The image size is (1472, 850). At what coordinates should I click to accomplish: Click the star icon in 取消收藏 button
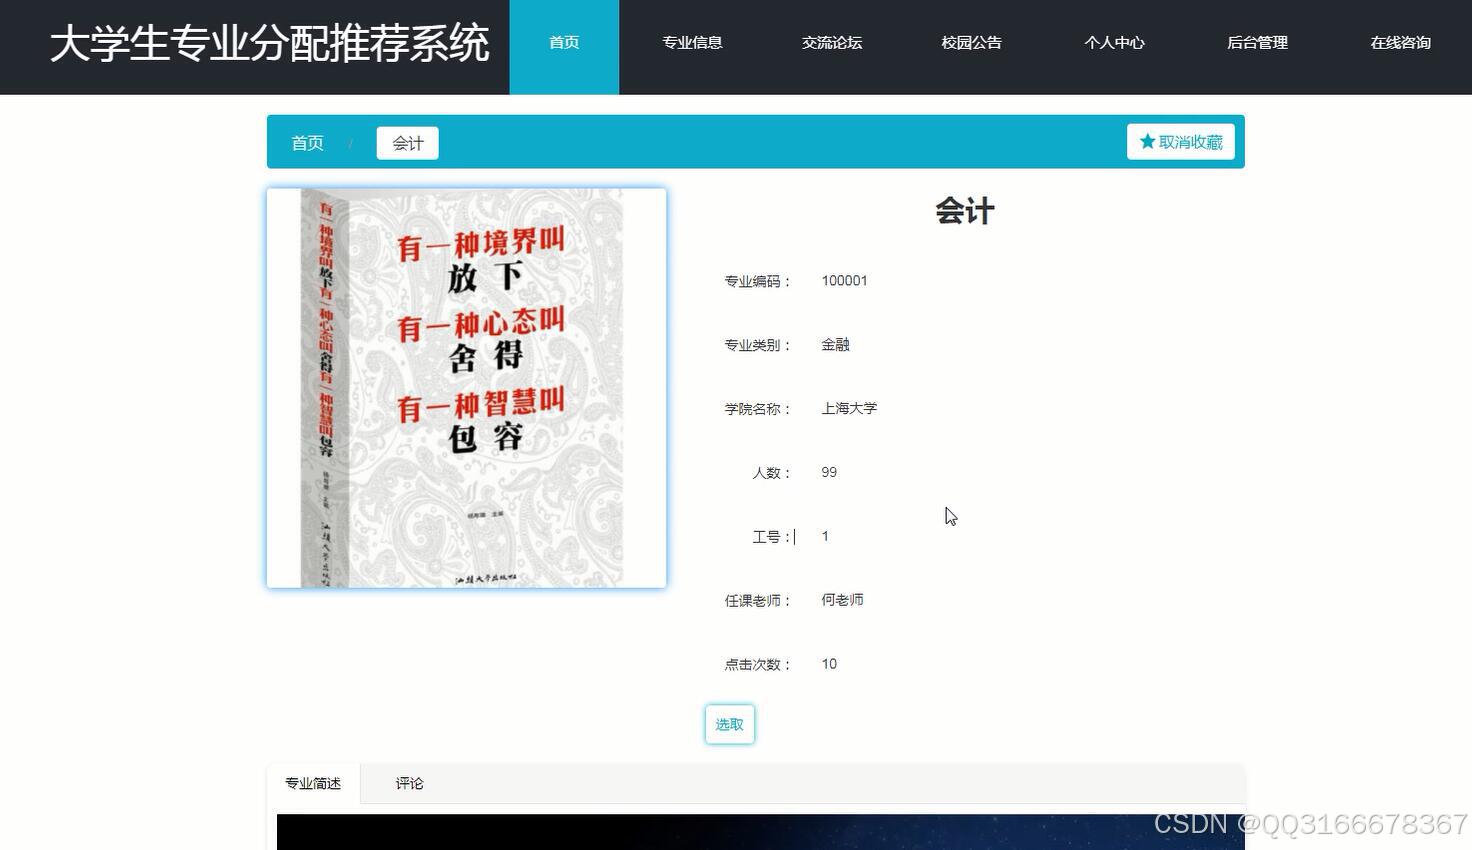1147,142
